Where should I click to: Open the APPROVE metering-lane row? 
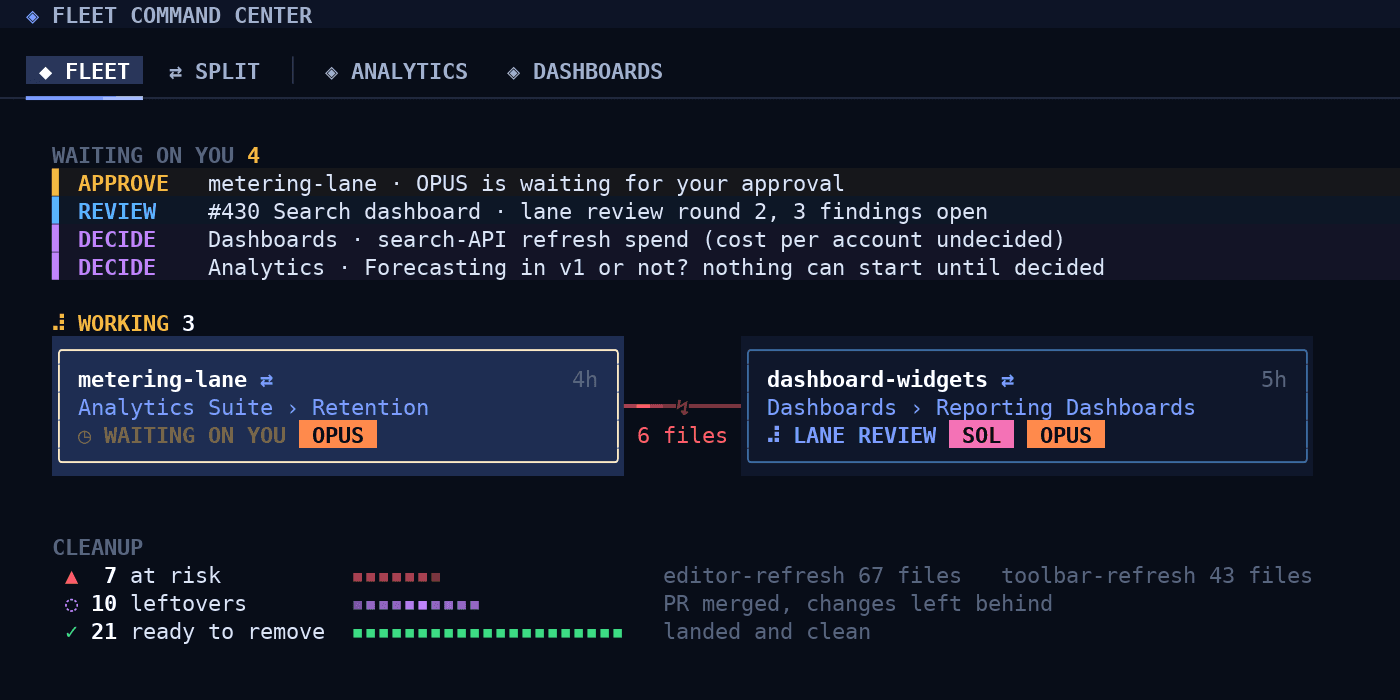click(x=726, y=183)
